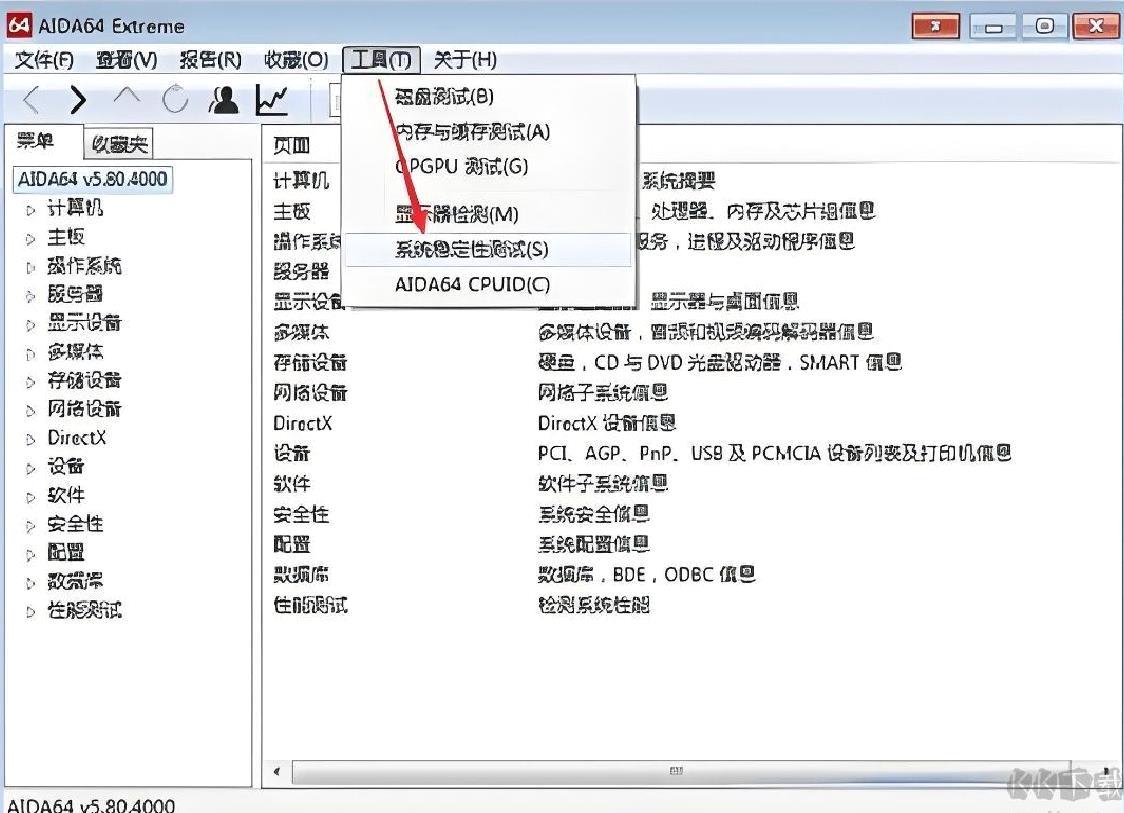Screen dimensions: 1124x813
Task: Open the 查看(V) menu
Action: [x=127, y=60]
